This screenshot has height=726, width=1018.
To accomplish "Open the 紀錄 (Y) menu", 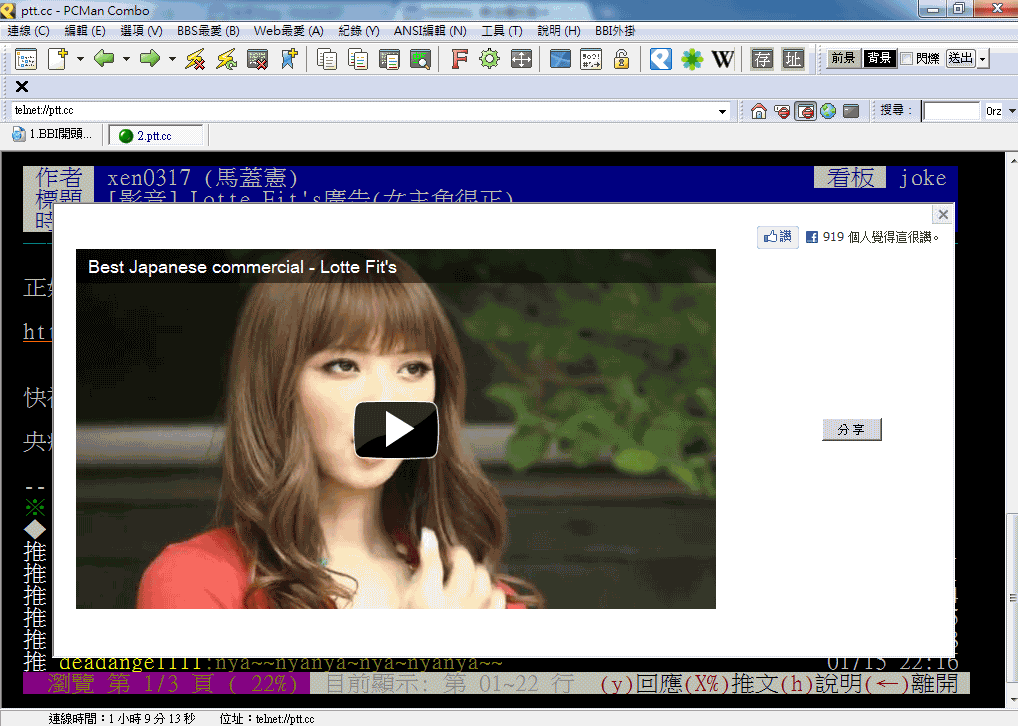I will click(358, 31).
